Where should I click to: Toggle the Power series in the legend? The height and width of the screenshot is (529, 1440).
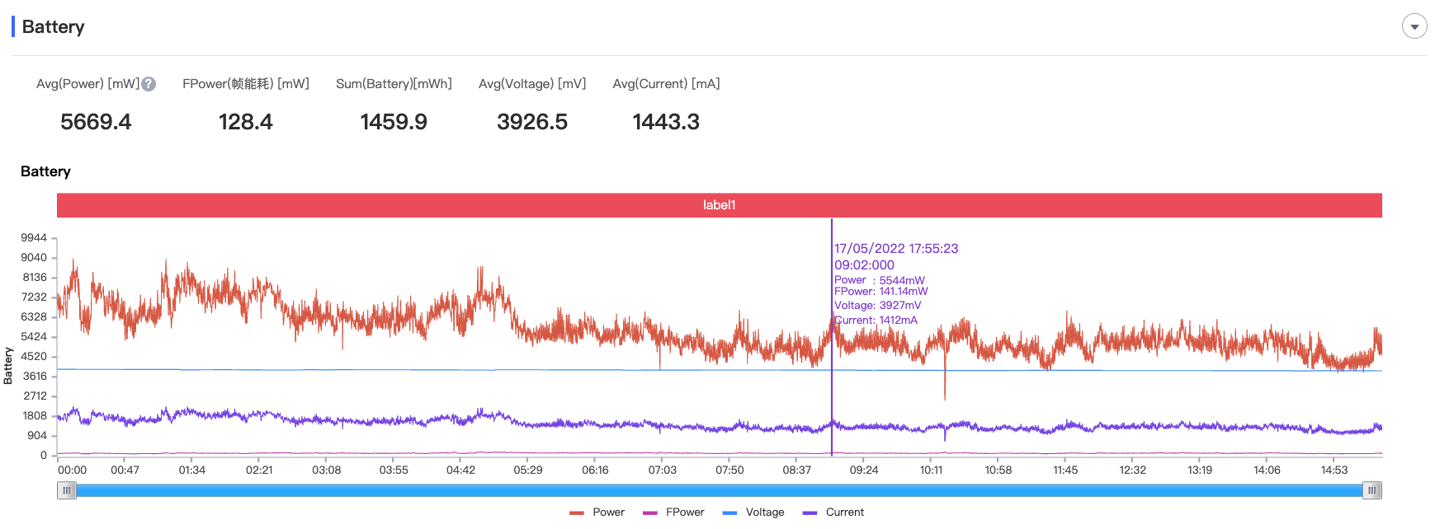[x=597, y=512]
